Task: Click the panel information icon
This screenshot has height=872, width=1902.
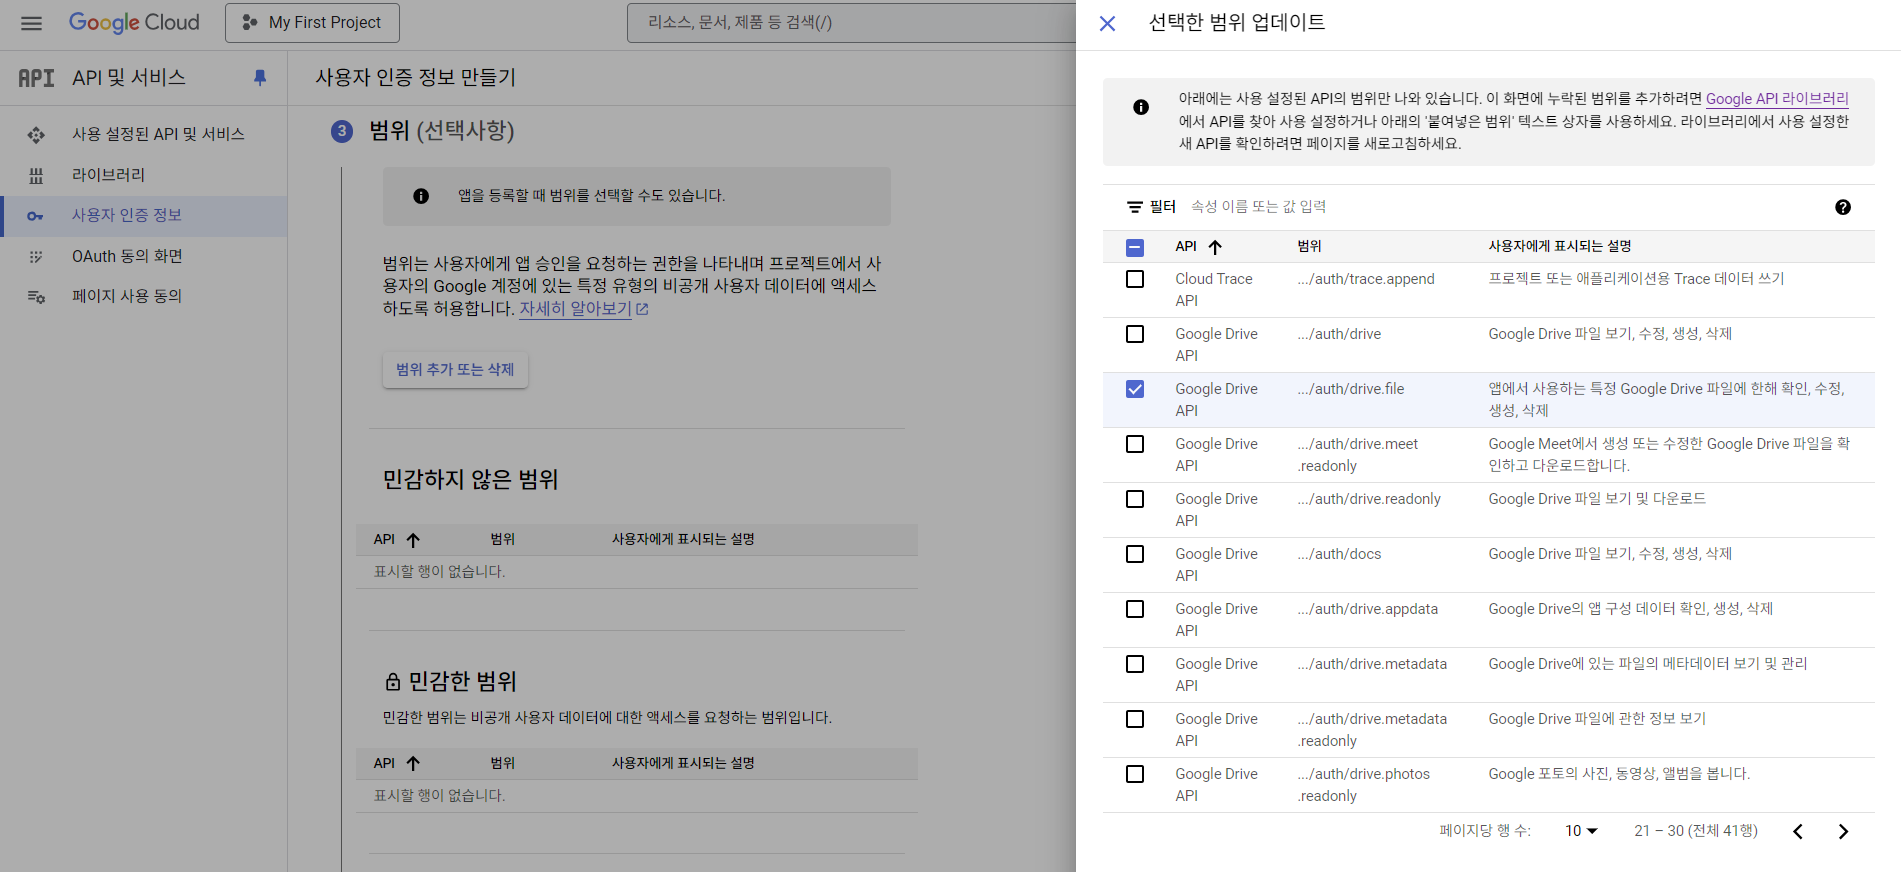Action: pos(1141,107)
